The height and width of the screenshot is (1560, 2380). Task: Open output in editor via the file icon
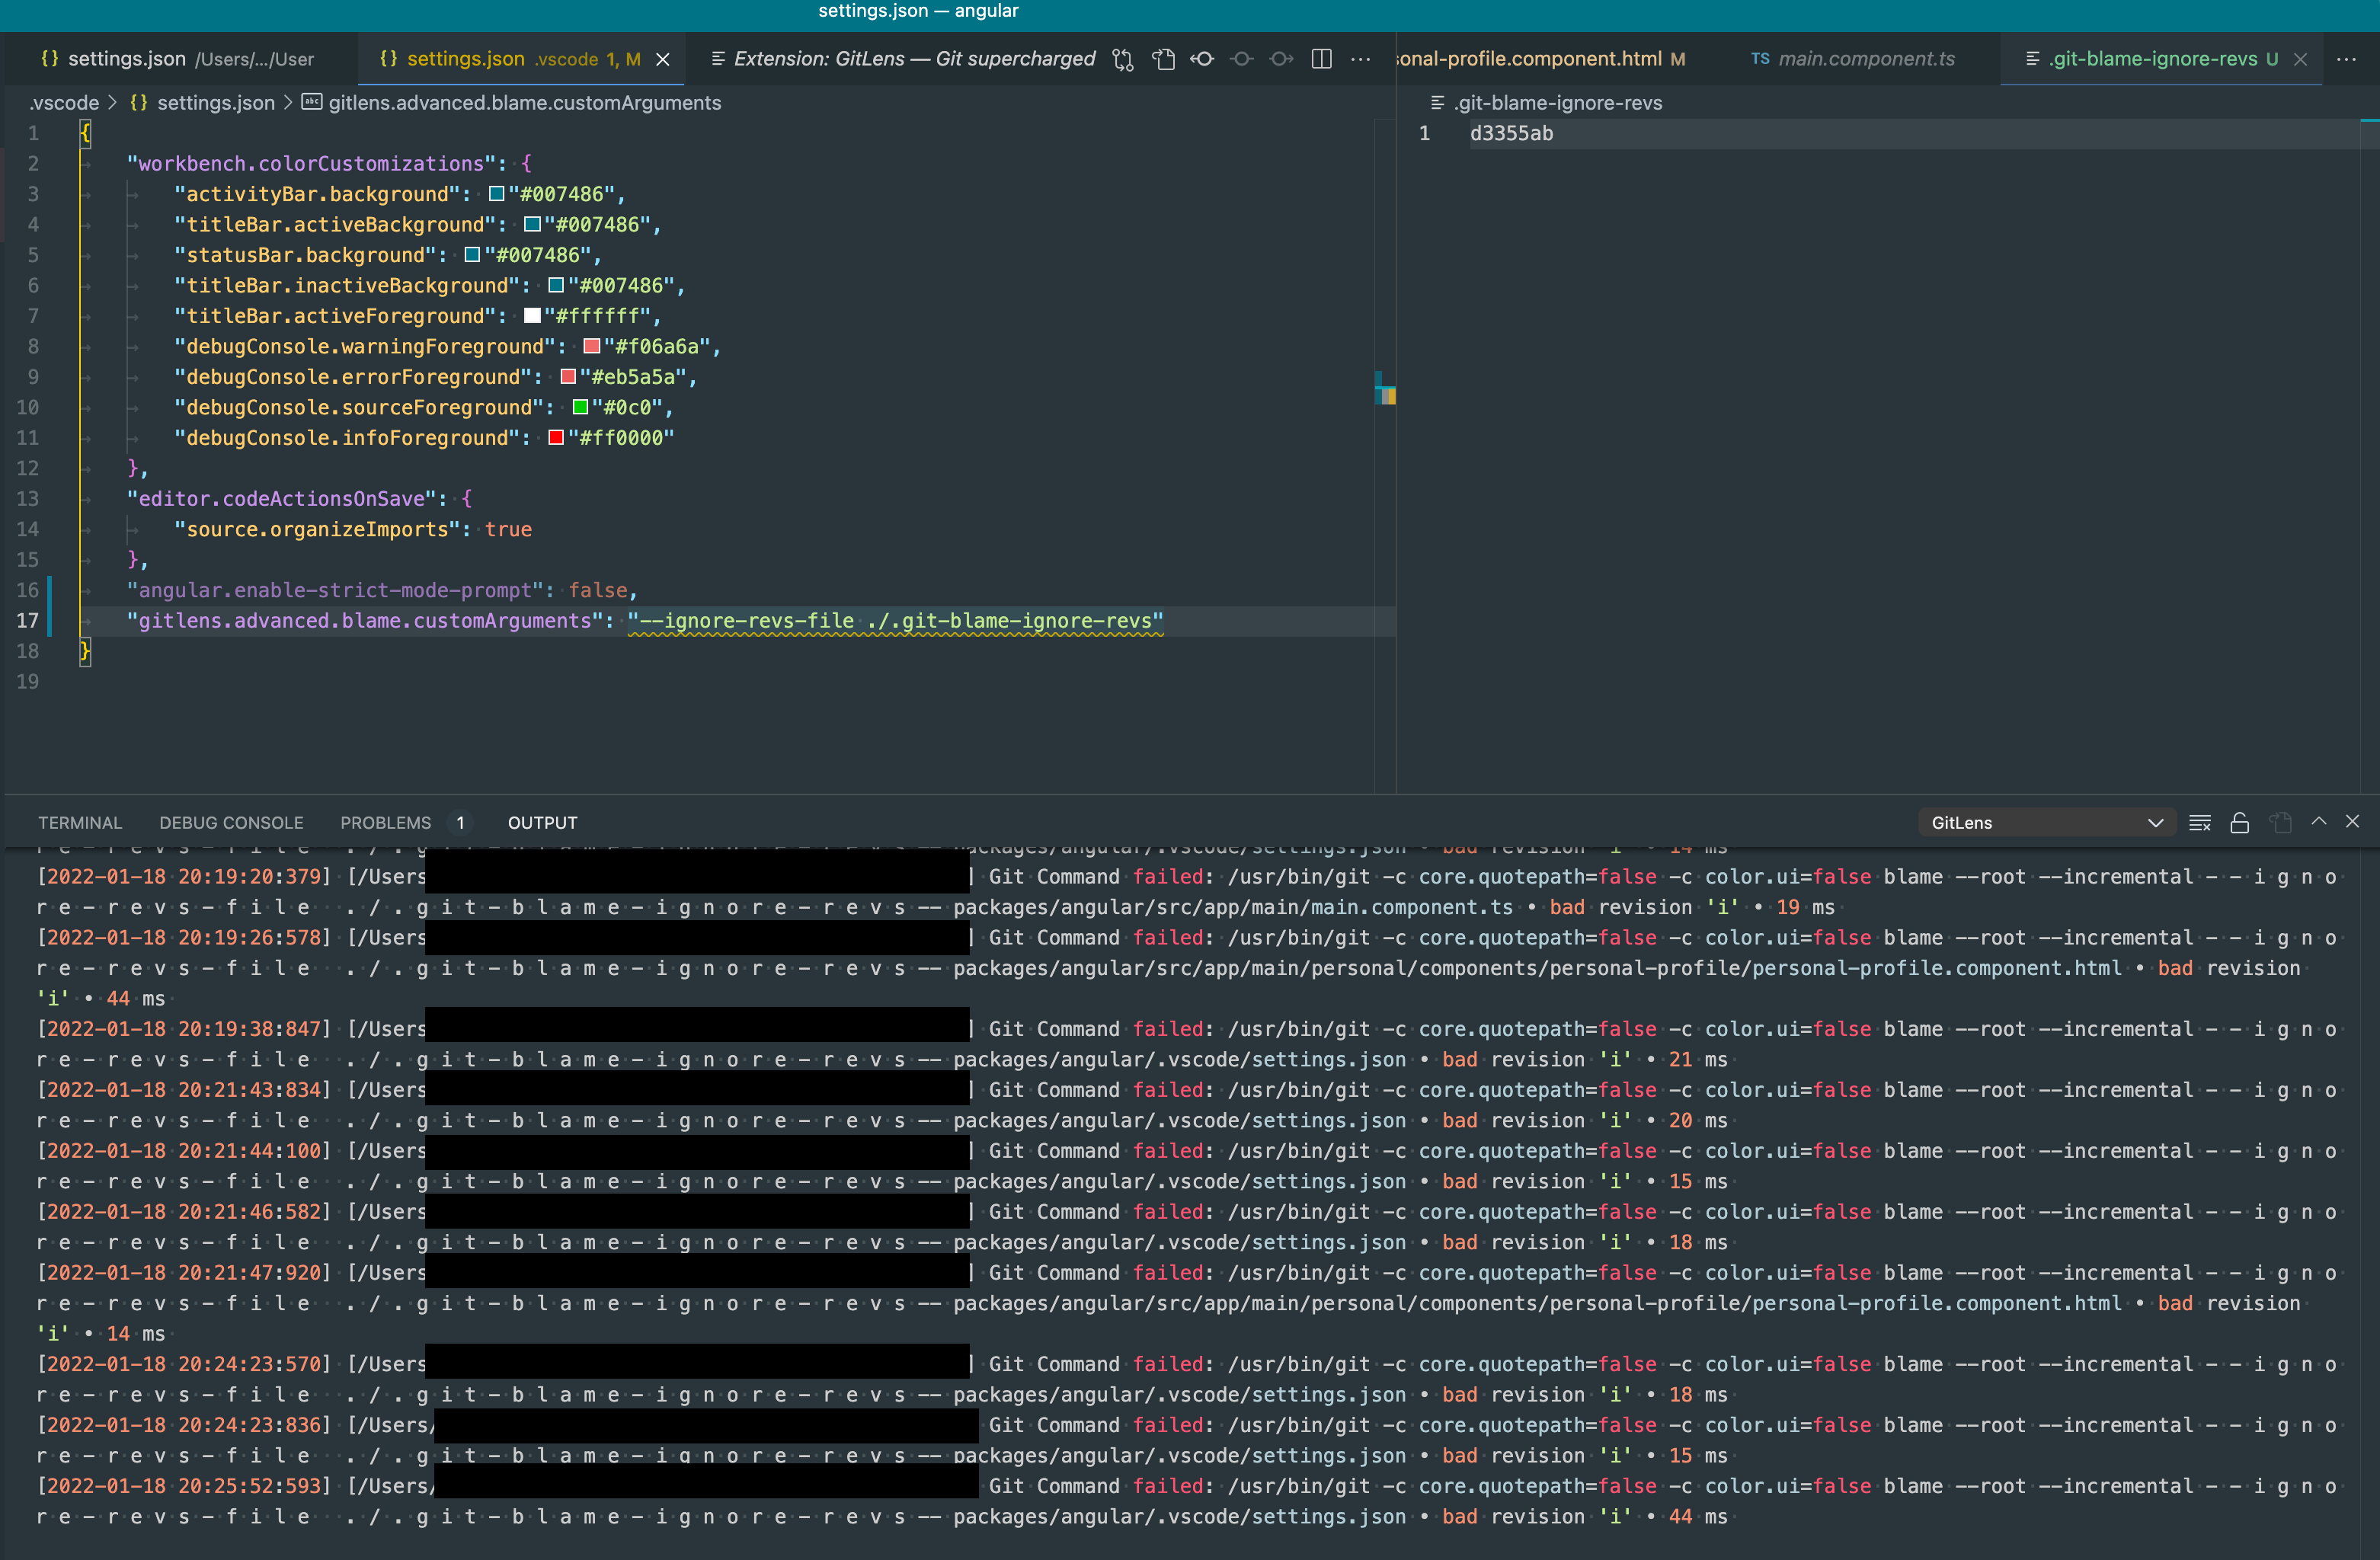[x=2281, y=821]
